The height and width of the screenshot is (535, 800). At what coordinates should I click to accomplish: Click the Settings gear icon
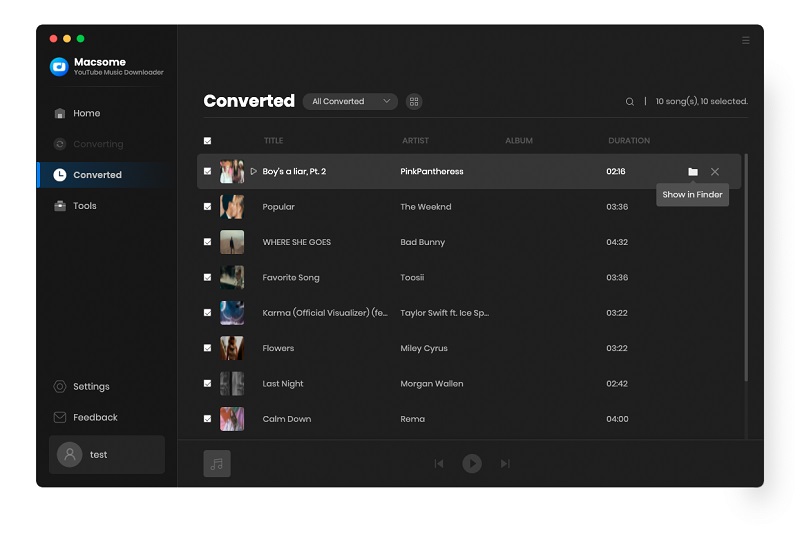pos(60,387)
